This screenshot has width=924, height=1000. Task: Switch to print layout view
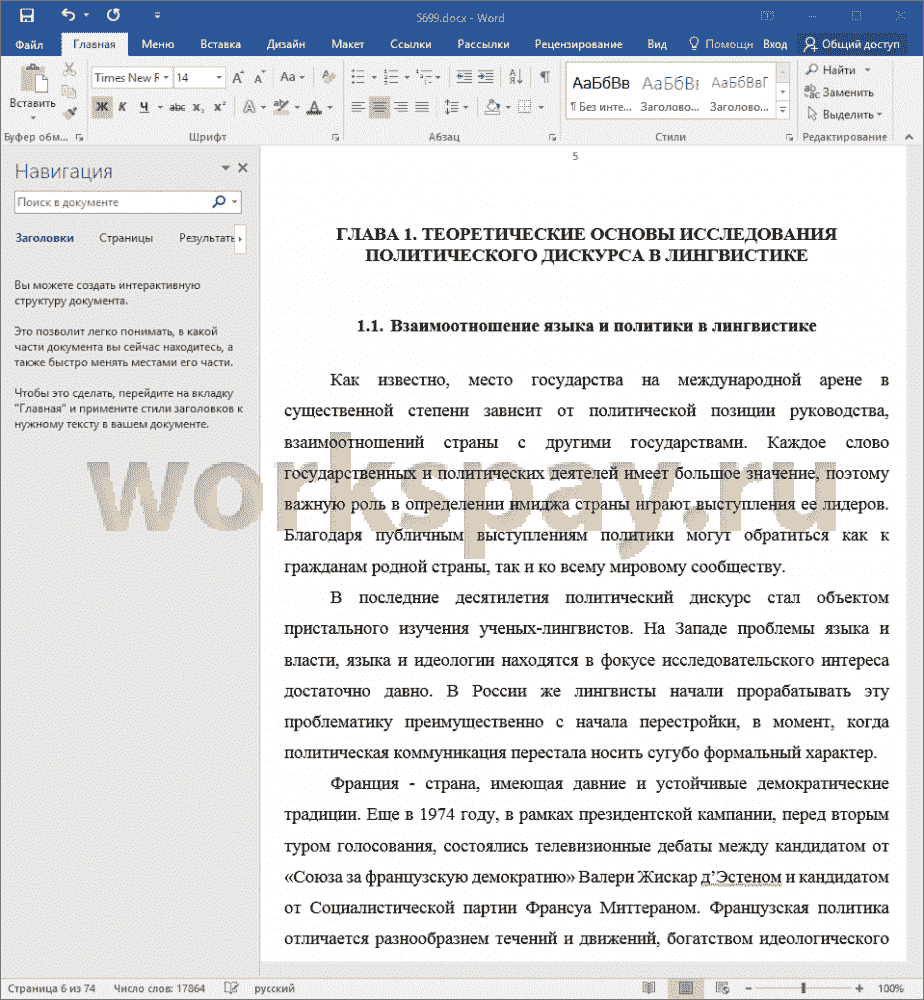(x=686, y=987)
